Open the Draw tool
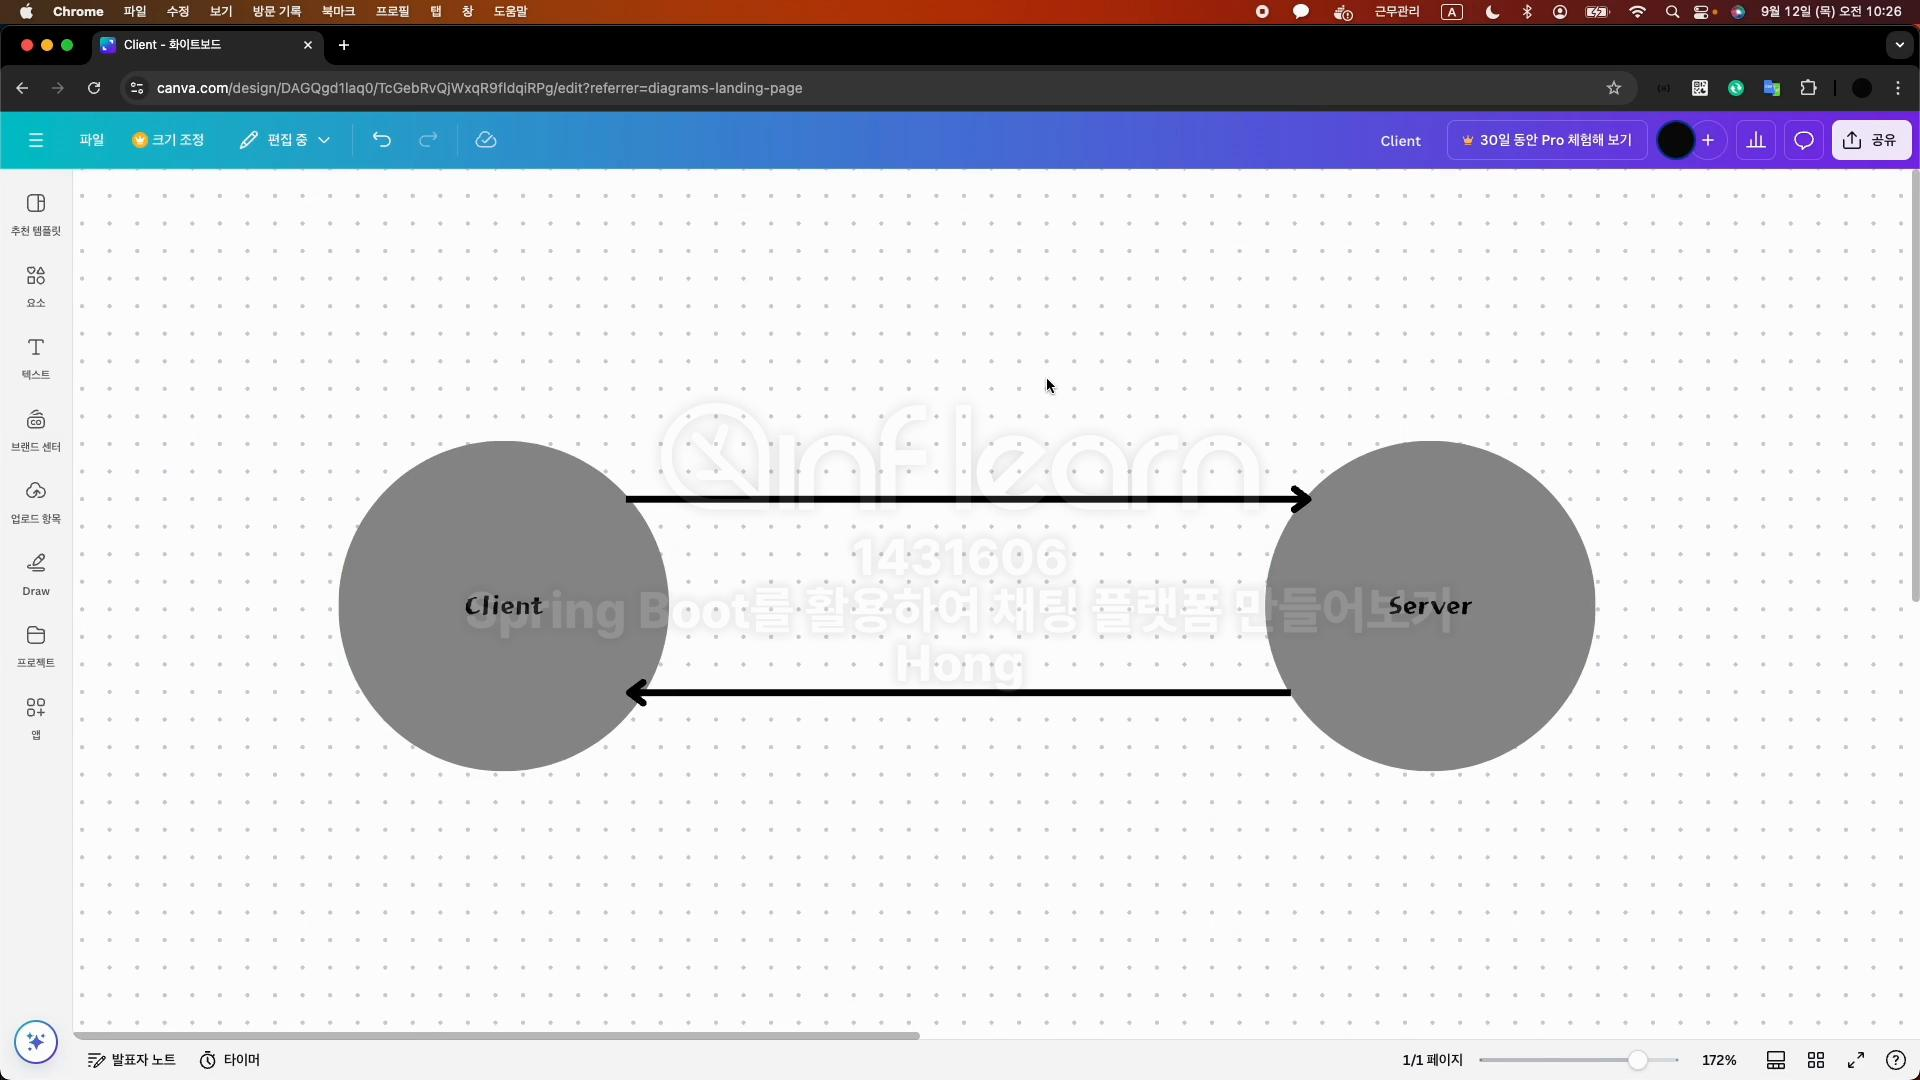Screen dimensions: 1920x1080 tap(36, 573)
